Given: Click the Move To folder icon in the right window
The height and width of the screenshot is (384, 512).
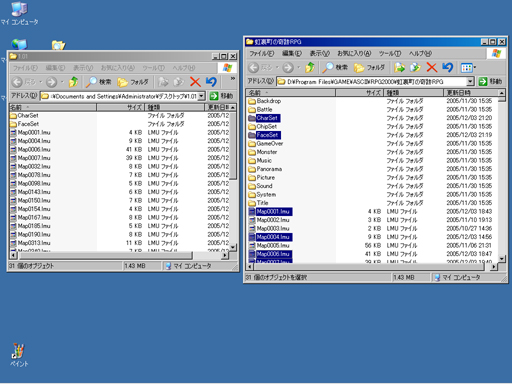Looking at the screenshot, I should click(399, 67).
